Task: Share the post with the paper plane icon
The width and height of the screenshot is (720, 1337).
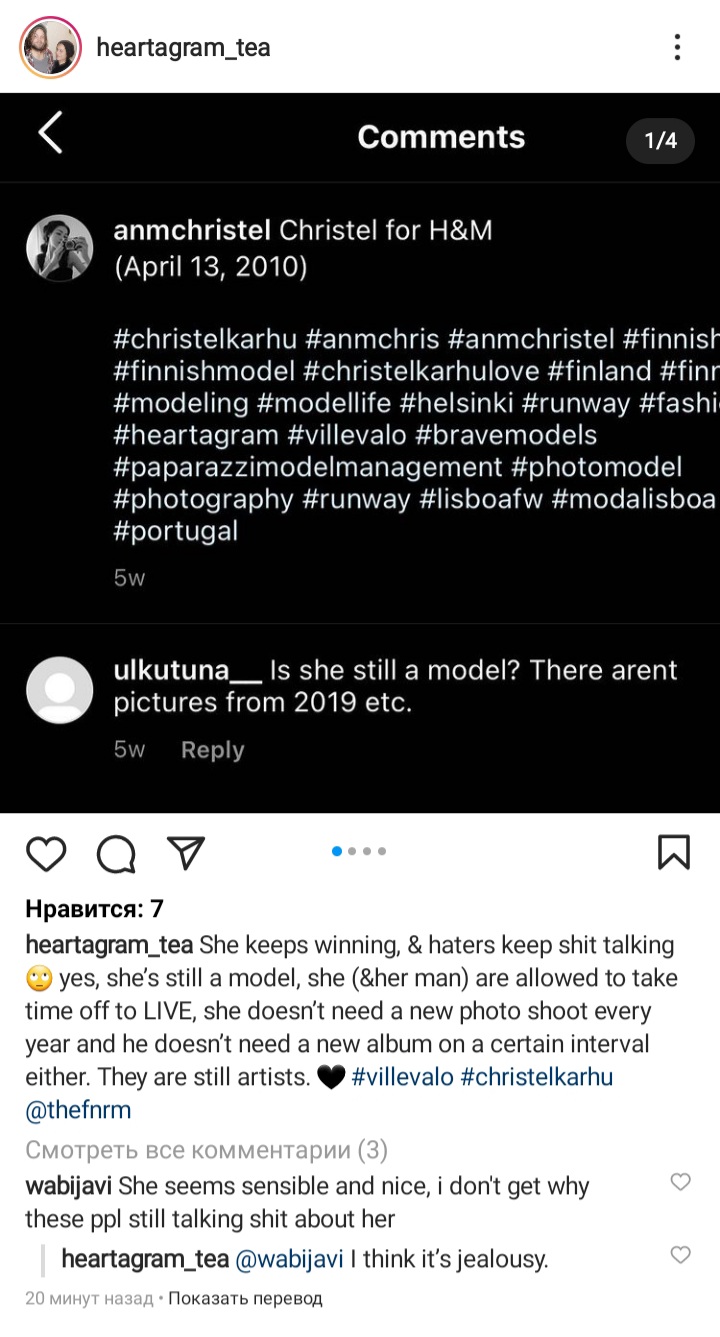Action: point(186,852)
